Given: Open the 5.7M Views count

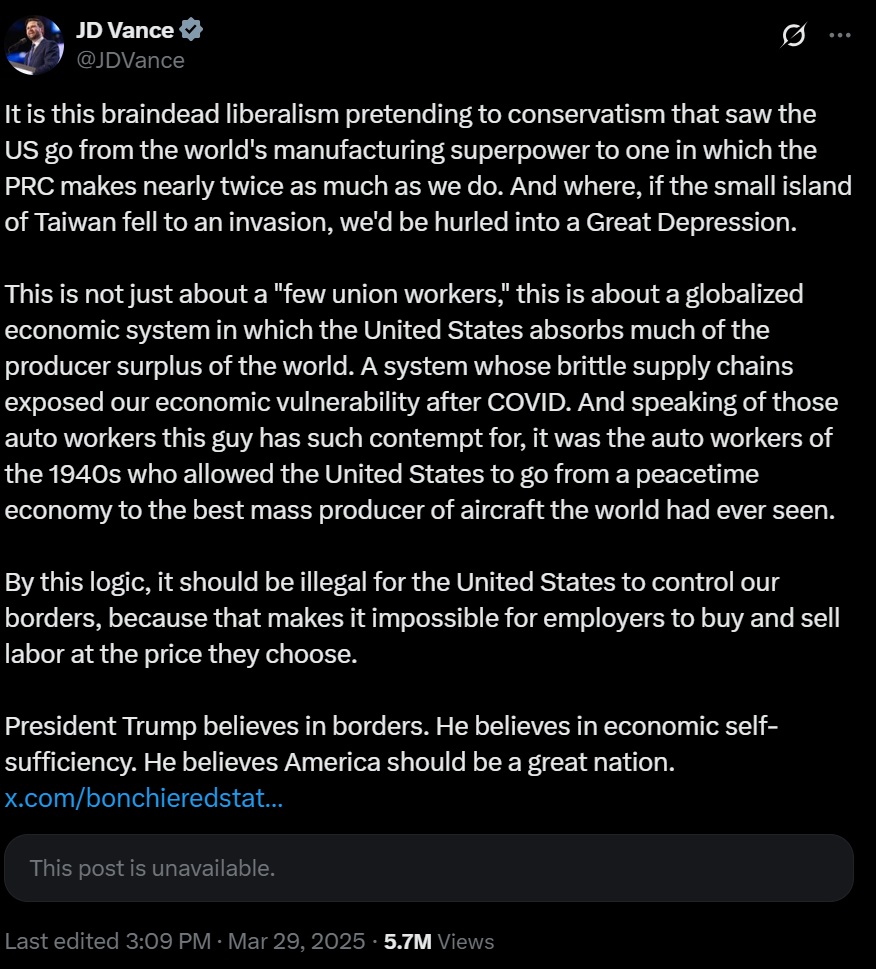Looking at the screenshot, I should point(439,941).
